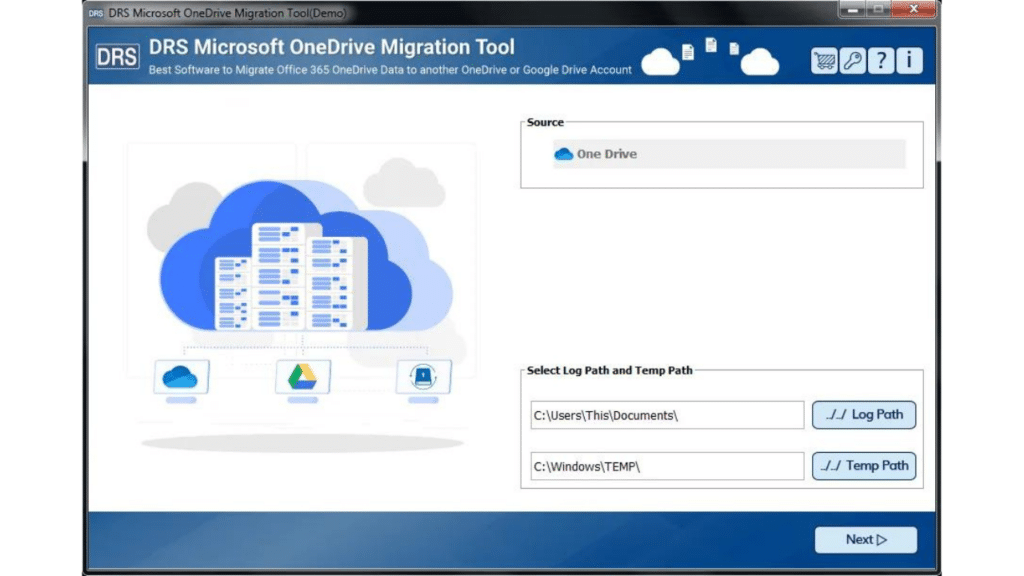This screenshot has width=1024, height=576.
Task: Click the left cloud graphic in the header
Action: (661, 61)
